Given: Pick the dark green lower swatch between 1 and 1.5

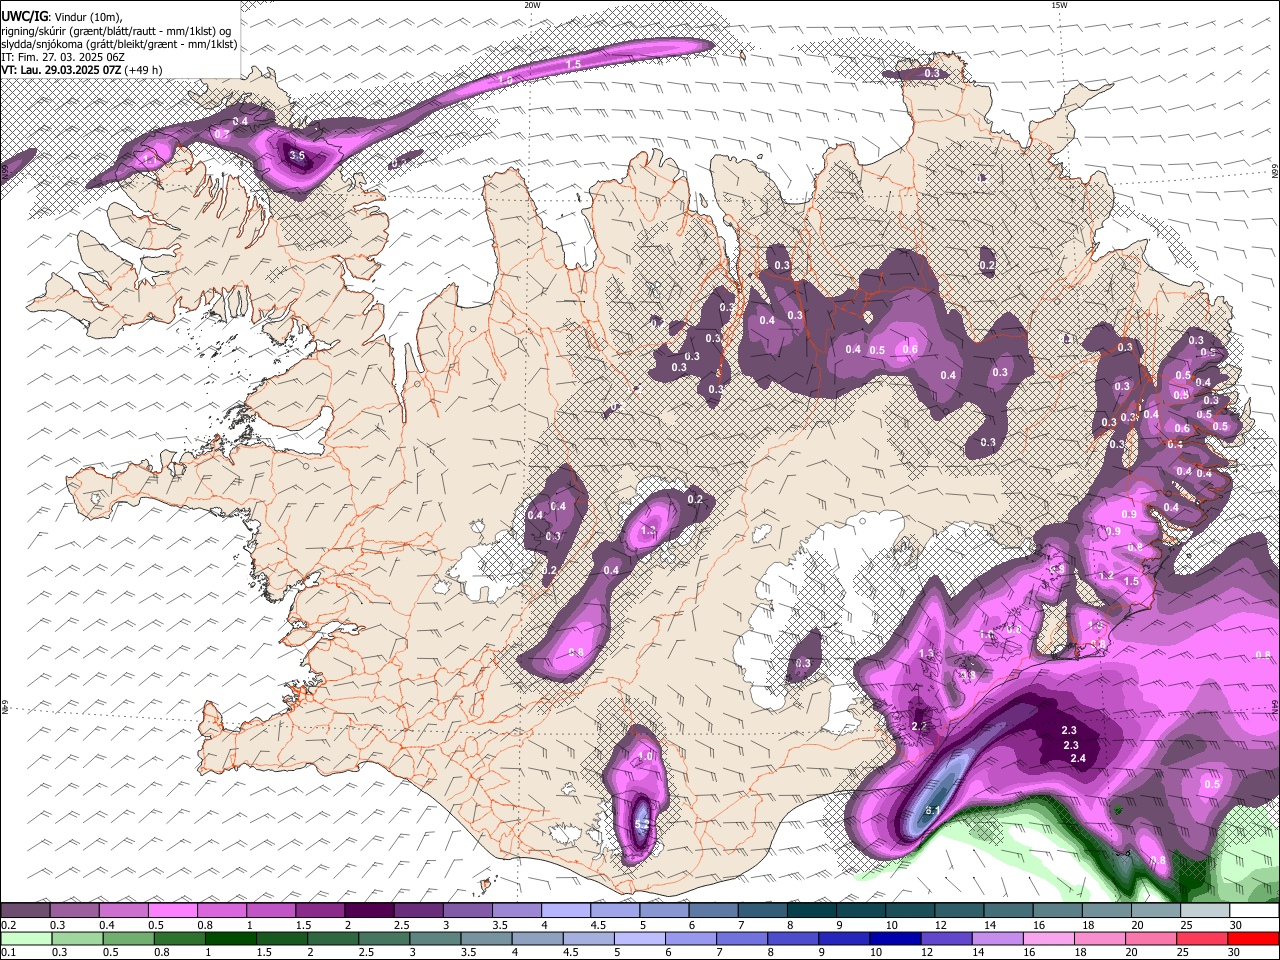Looking at the screenshot, I should [x=230, y=939].
